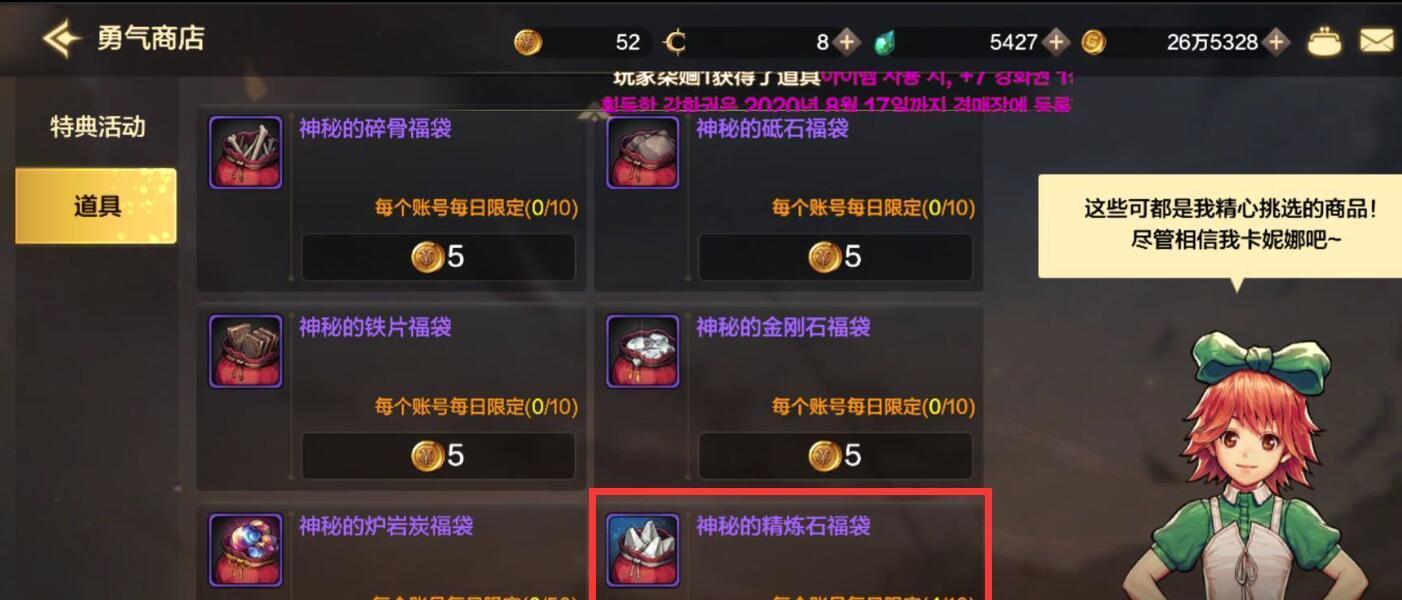
Task: Select the 神秘的炉岩炭福袋 item icon
Action: (x=245, y=550)
